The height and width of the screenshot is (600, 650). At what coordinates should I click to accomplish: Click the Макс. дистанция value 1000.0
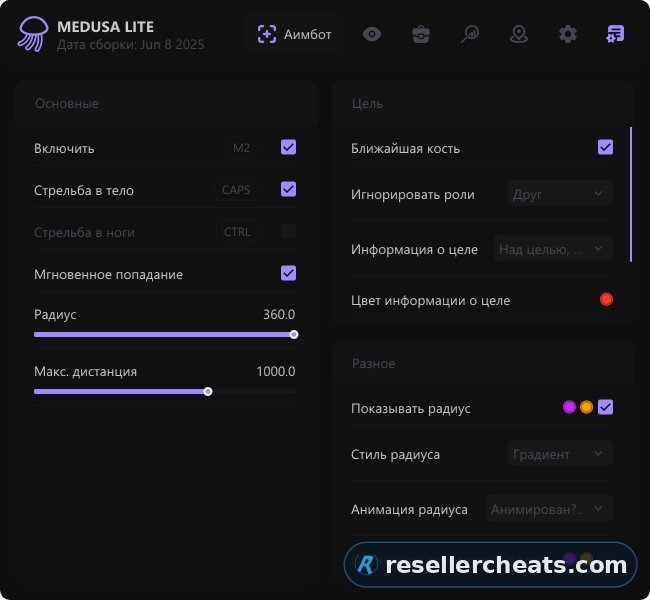tap(276, 371)
